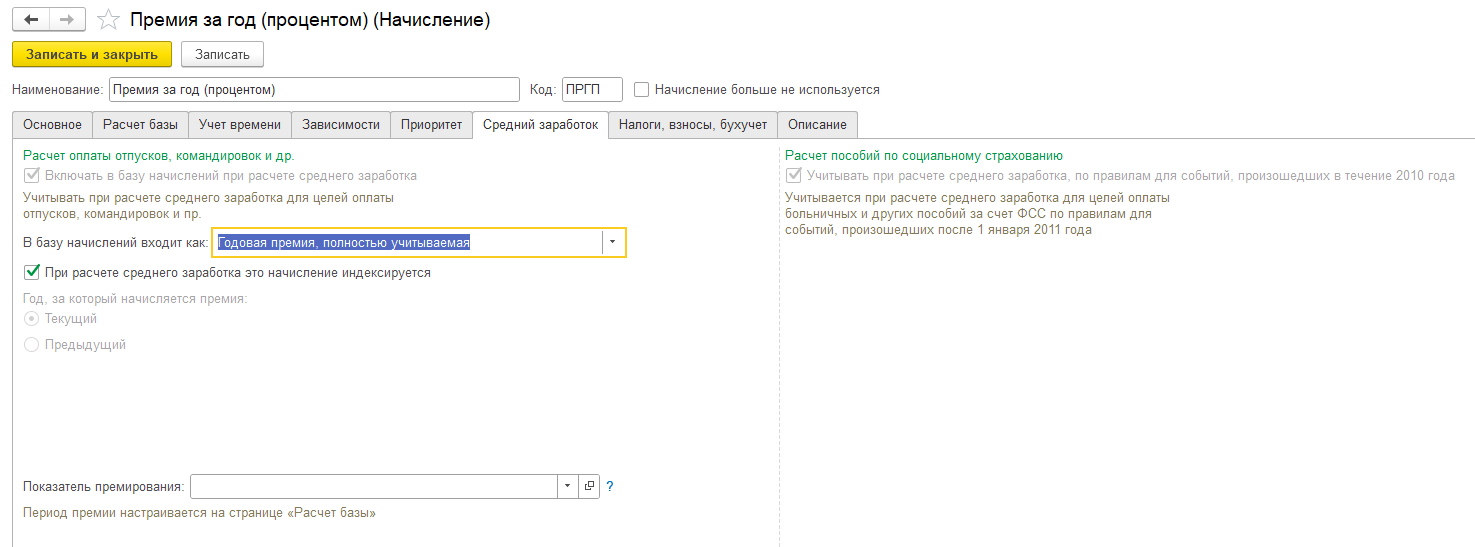Image resolution: width=1475 pixels, height=547 pixels.
Task: Add form to favorites with star icon
Action: pyautogui.click(x=108, y=20)
